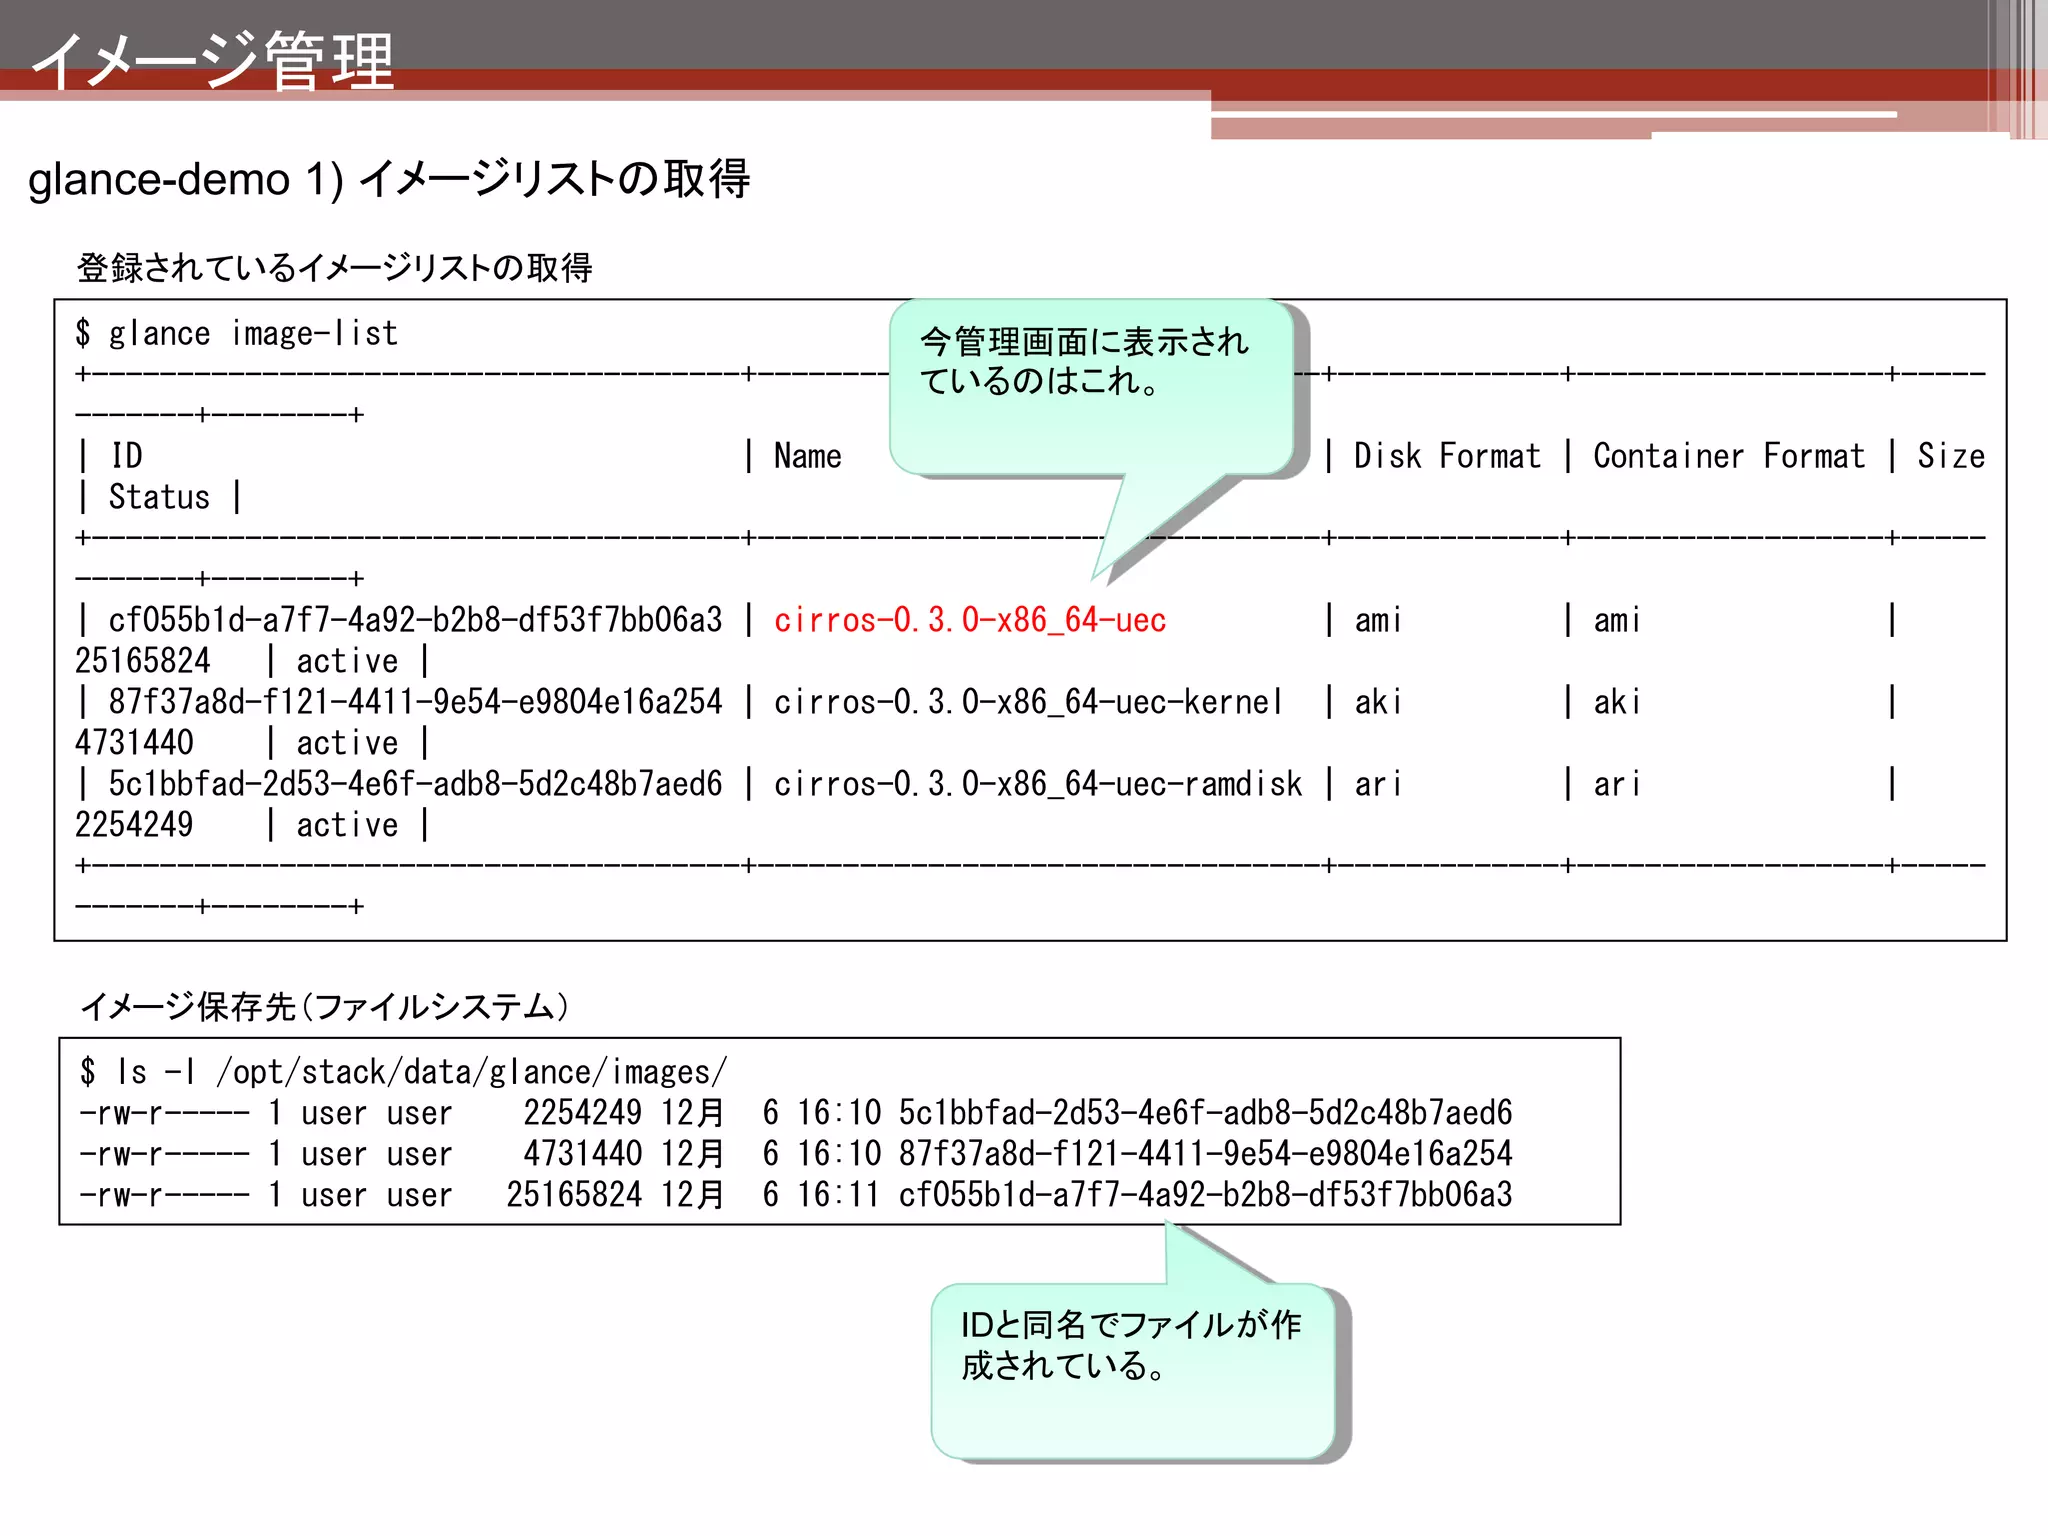Image resolution: width=2048 pixels, height=1536 pixels.
Task: Click ami in Container Format column
Action: [1617, 620]
